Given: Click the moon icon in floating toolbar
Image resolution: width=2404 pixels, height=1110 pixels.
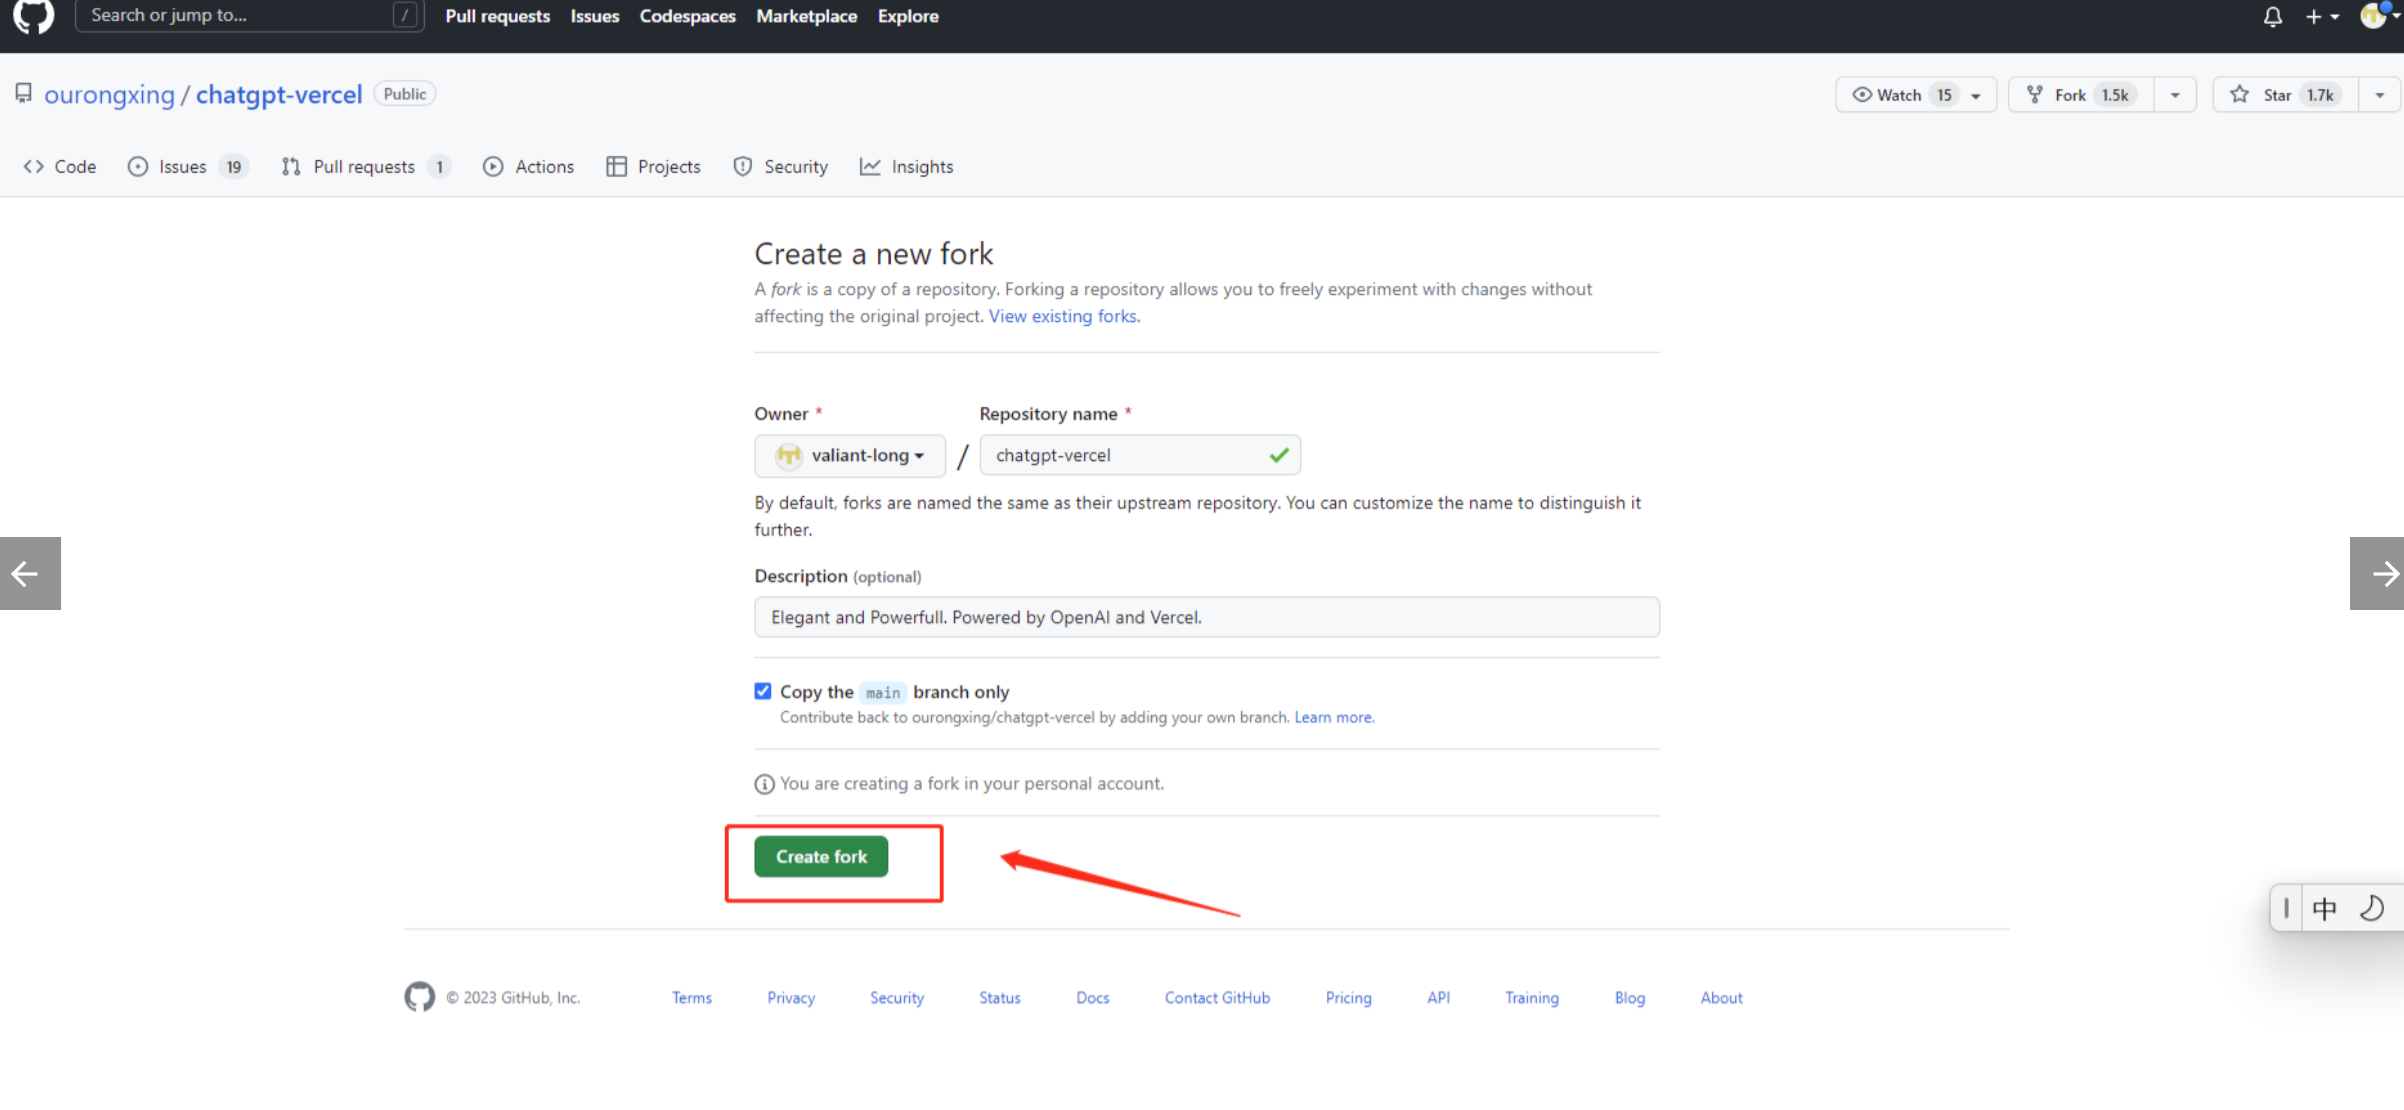Looking at the screenshot, I should point(2371,908).
